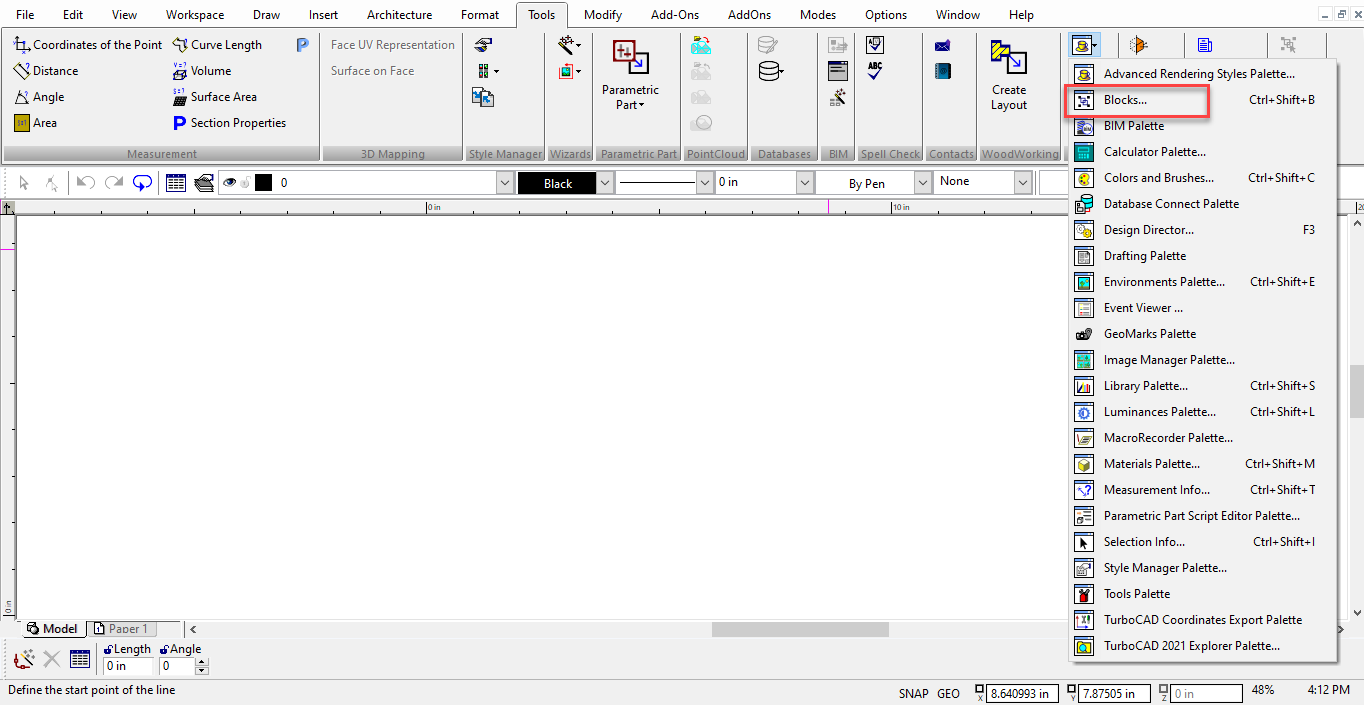Image resolution: width=1364 pixels, height=705 pixels.
Task: Switch to the Modify ribbon tab
Action: (603, 15)
